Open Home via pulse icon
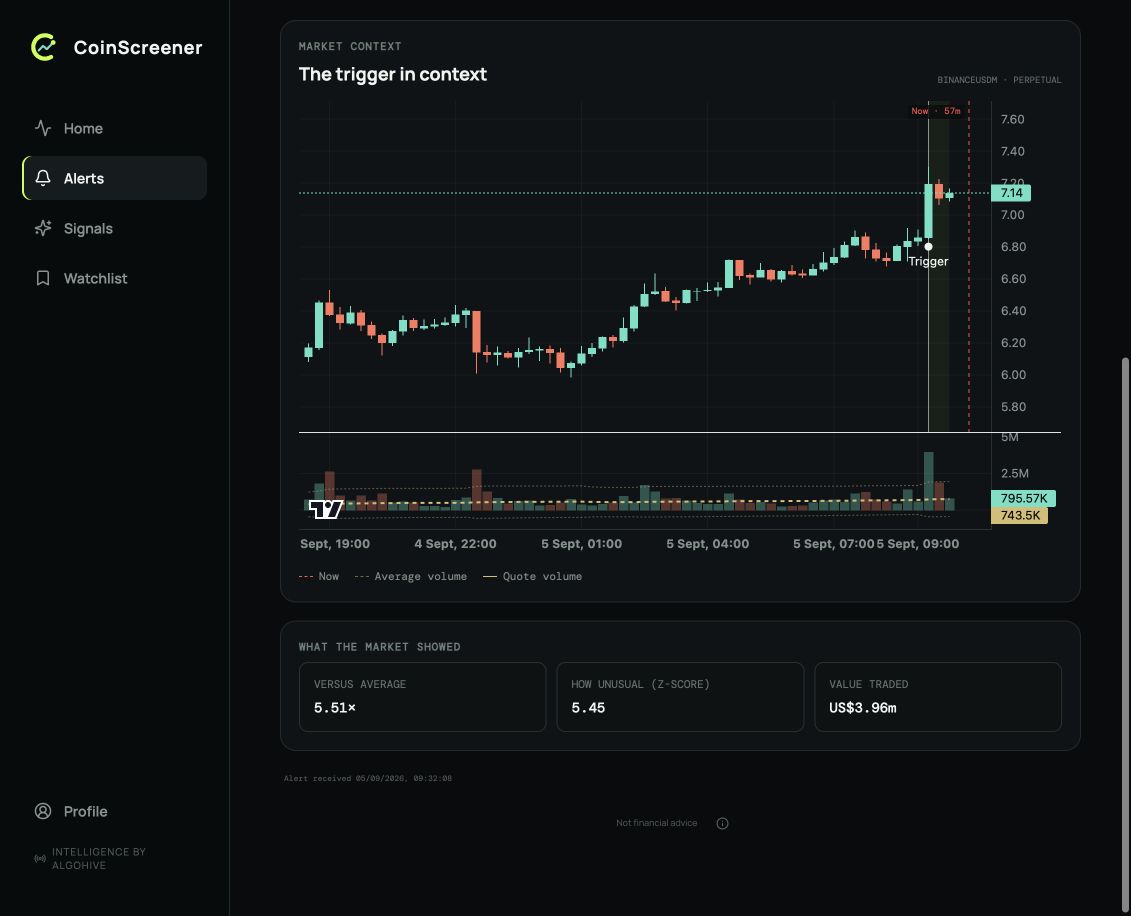 pyautogui.click(x=43, y=128)
